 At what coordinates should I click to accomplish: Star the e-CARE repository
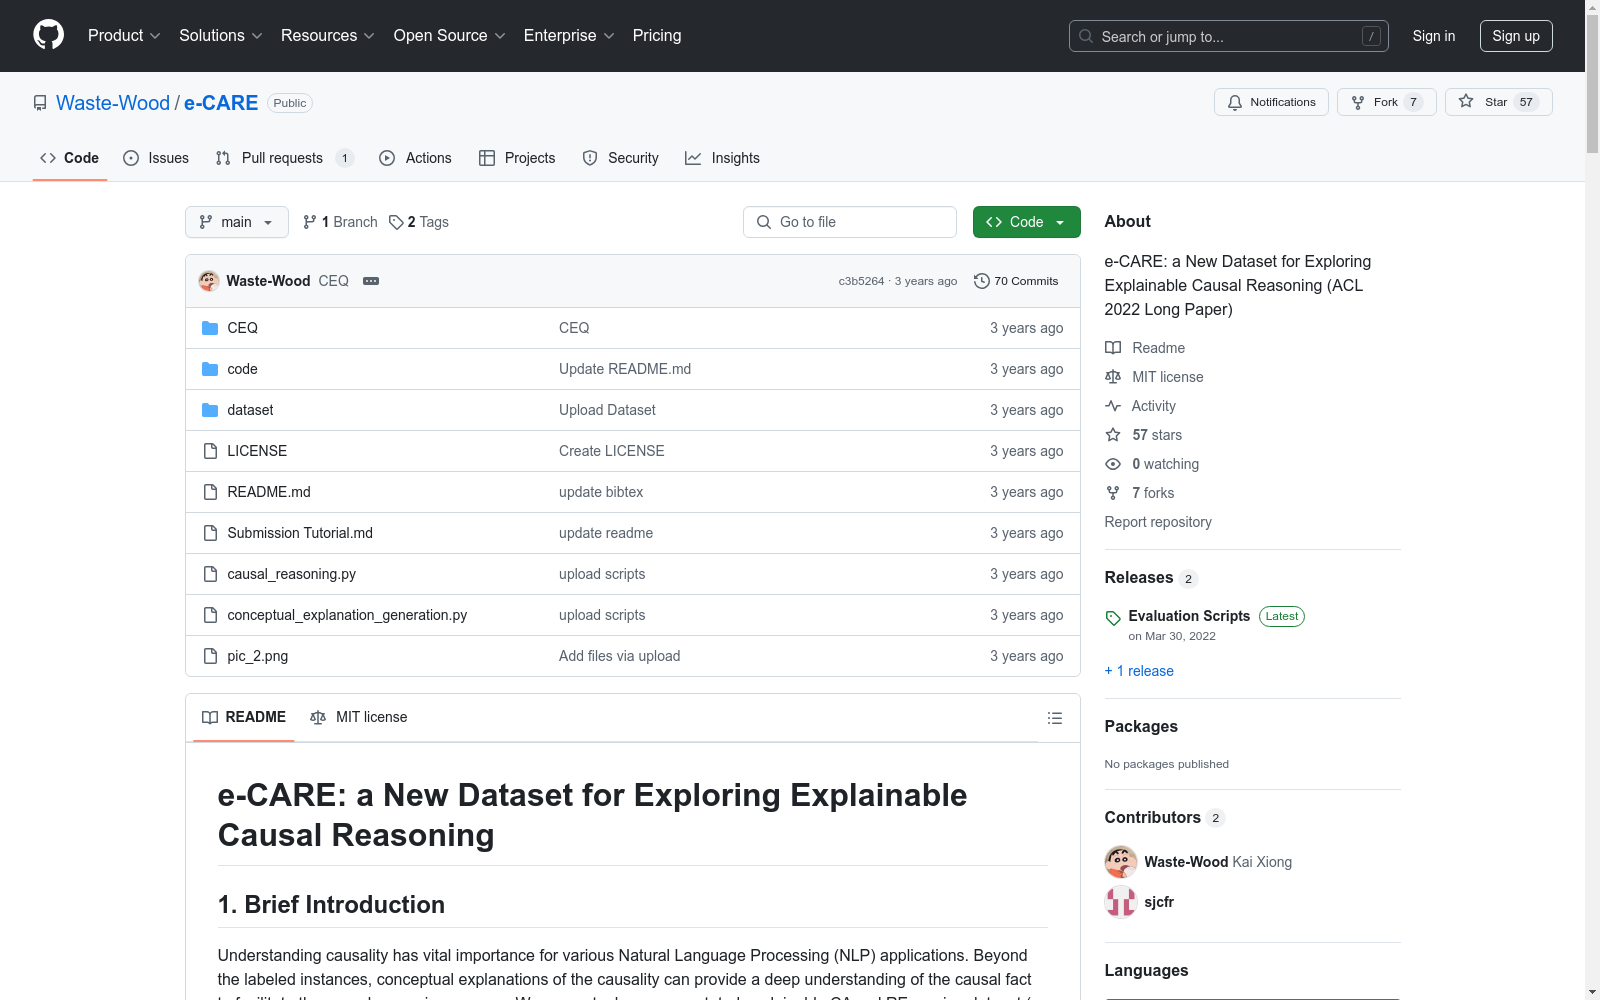coord(1498,102)
